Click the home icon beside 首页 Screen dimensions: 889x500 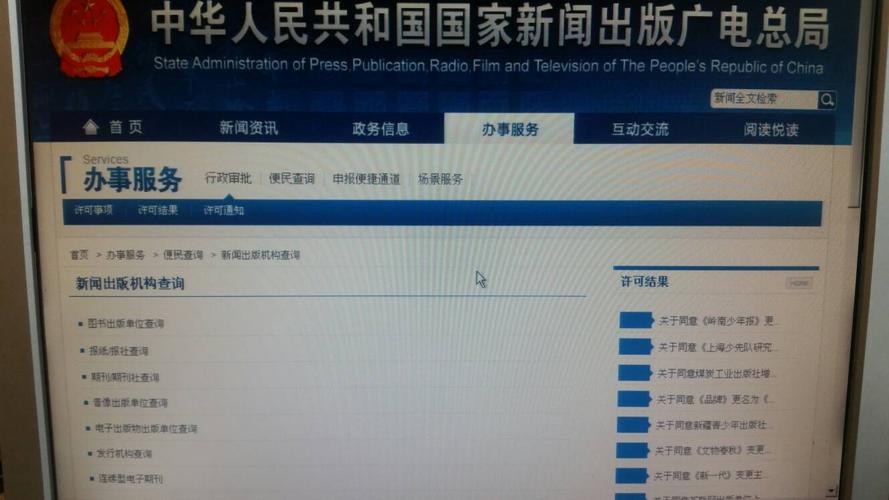tap(91, 127)
